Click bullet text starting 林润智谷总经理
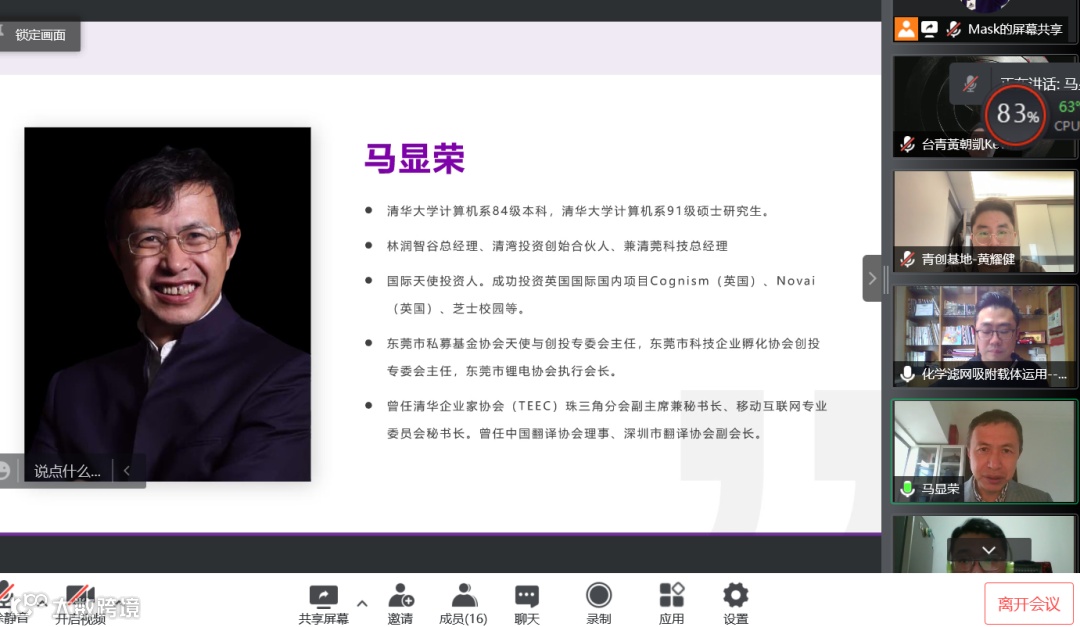The image size is (1080, 627). pos(557,246)
